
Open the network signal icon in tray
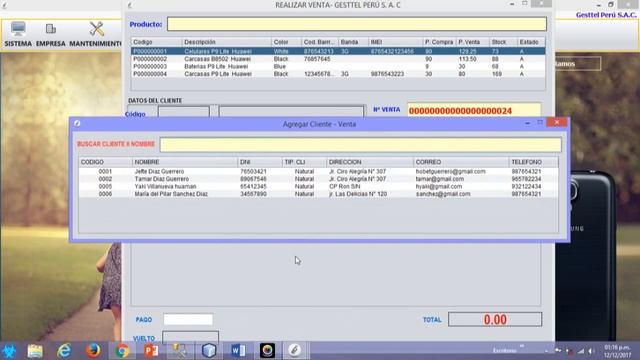coord(581,351)
